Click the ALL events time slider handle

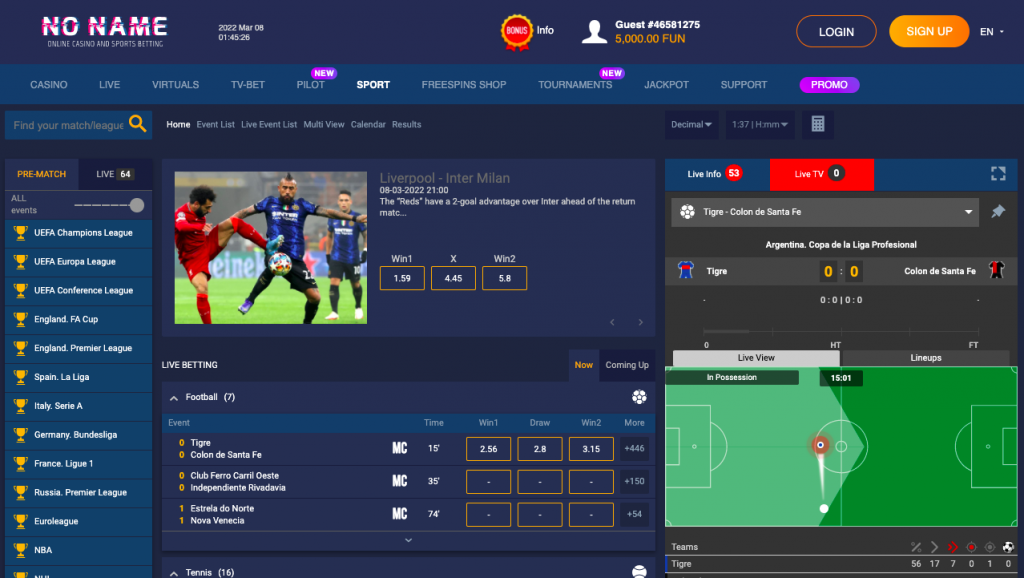(136, 205)
